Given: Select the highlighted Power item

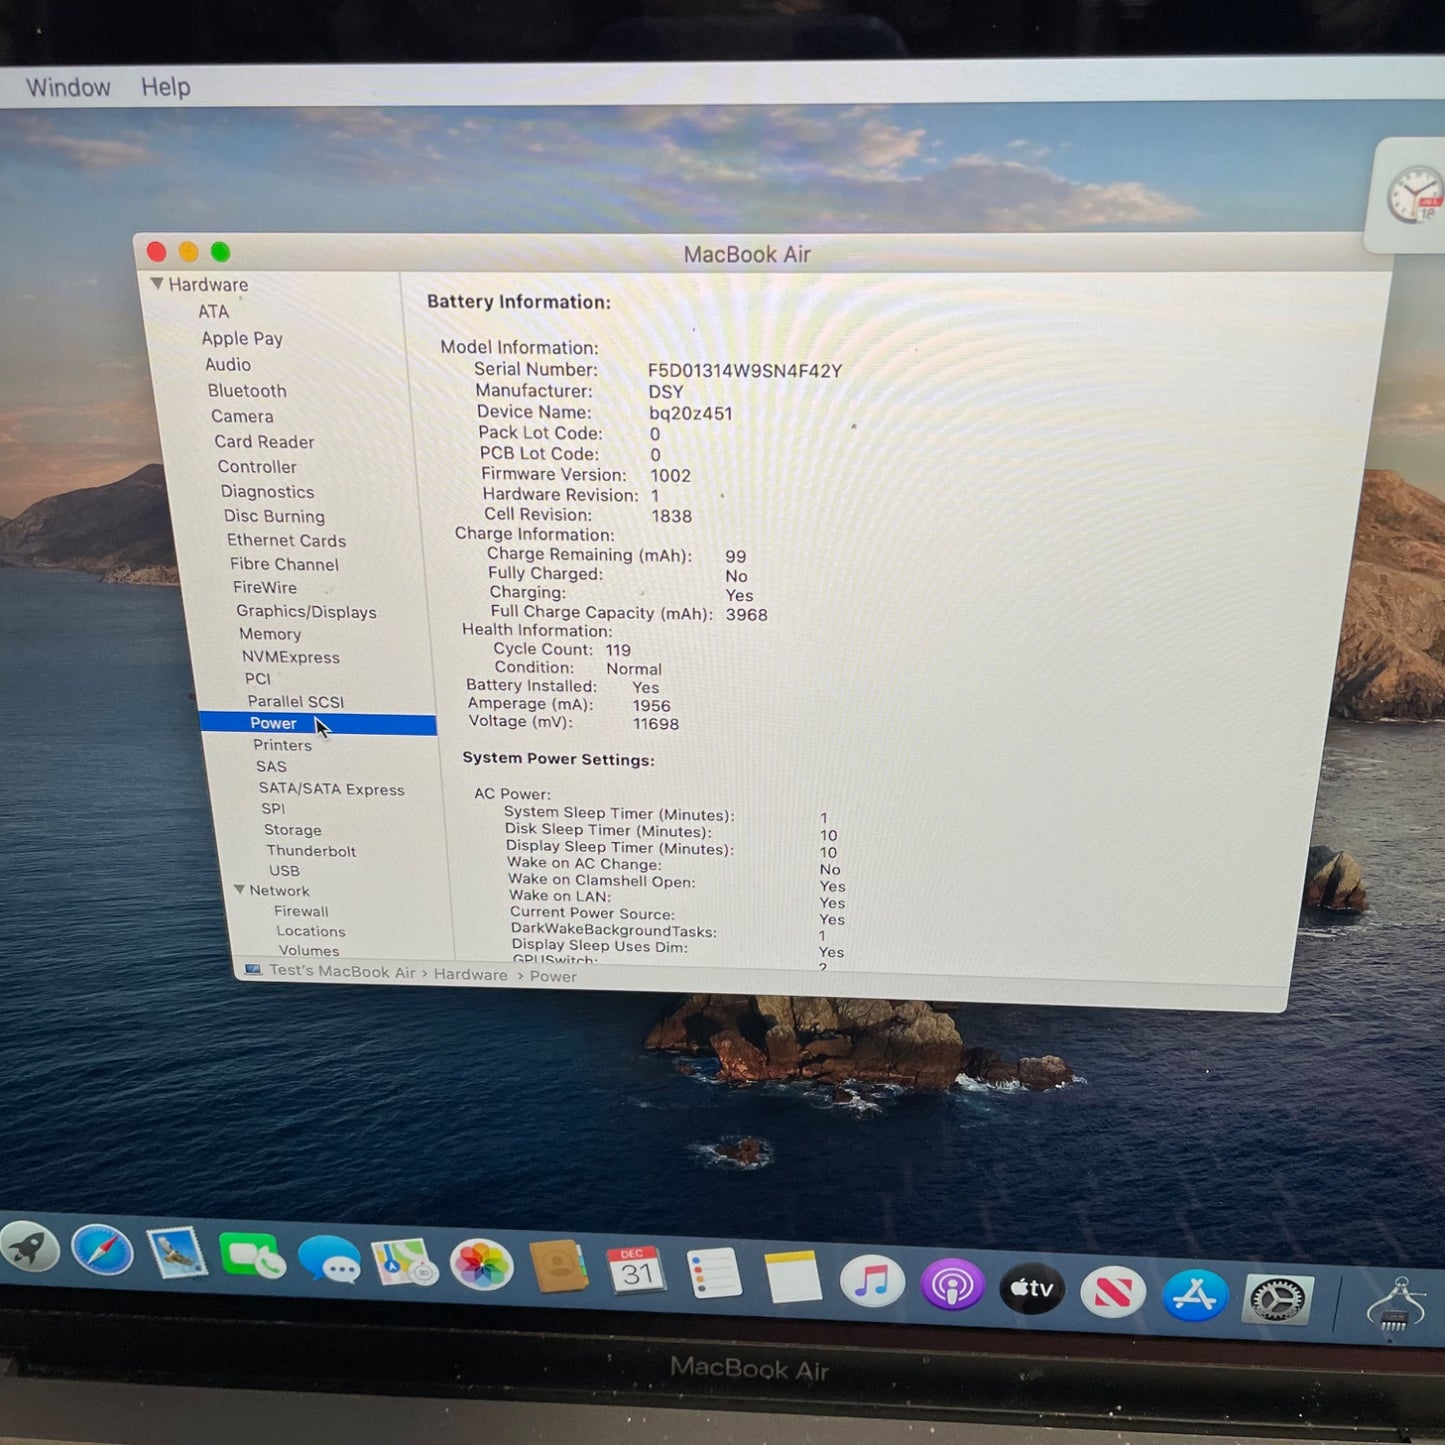Looking at the screenshot, I should (318, 724).
